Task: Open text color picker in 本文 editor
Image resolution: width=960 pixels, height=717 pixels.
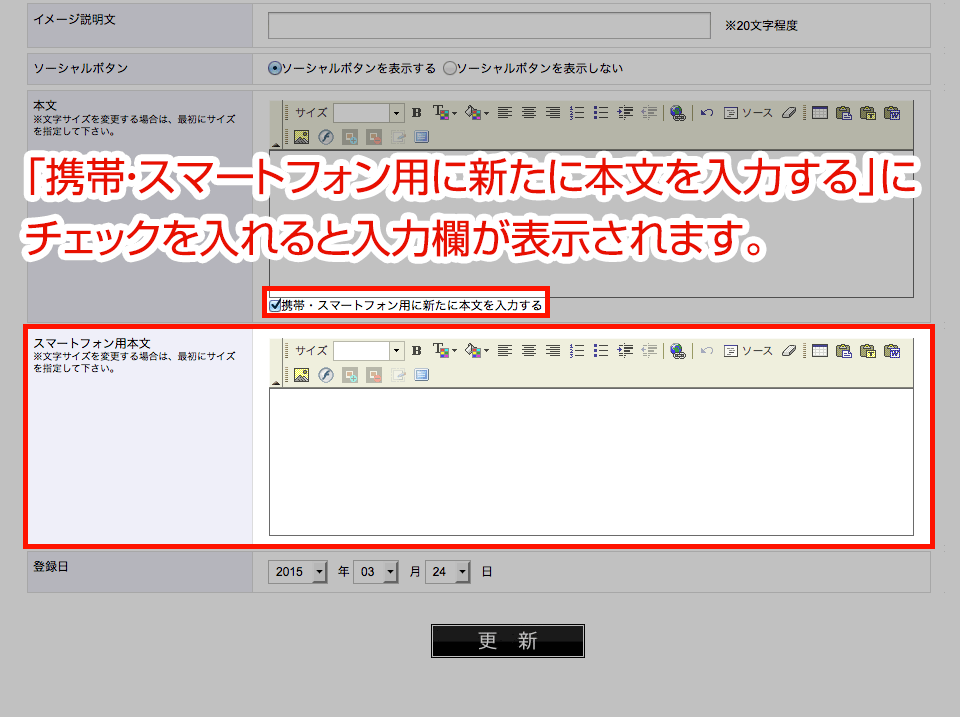Action: point(444,113)
